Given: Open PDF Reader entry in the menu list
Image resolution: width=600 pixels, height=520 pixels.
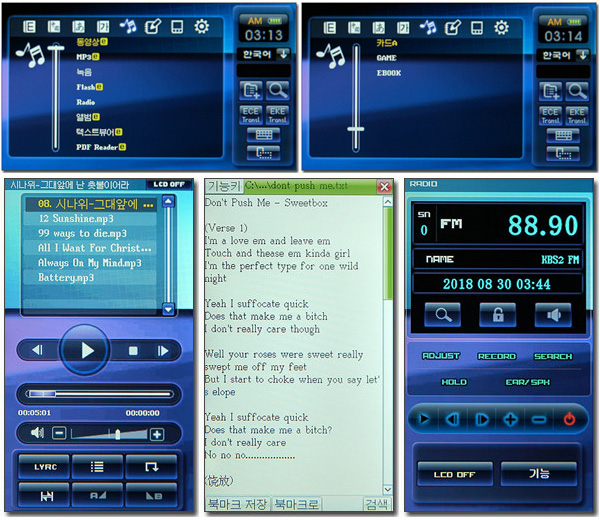Looking at the screenshot, I should (x=101, y=147).
